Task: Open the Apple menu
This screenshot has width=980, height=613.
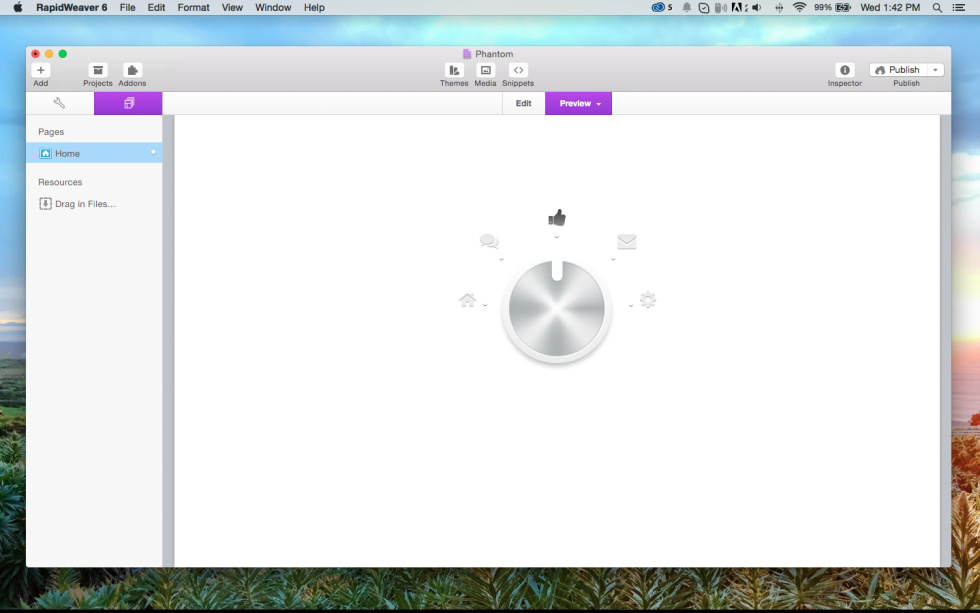Action: 18,7
